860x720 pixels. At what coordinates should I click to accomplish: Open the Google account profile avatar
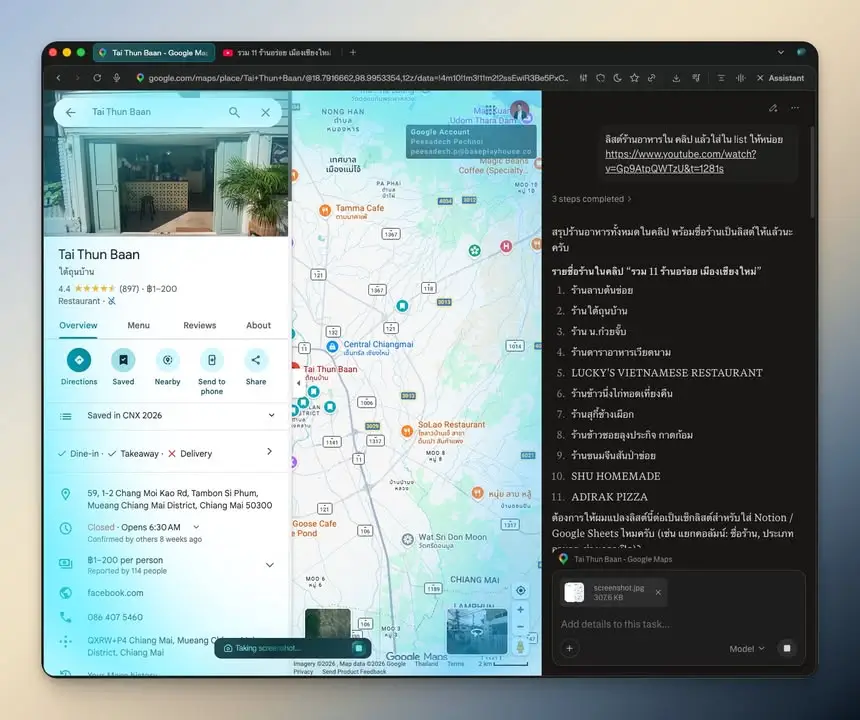tap(519, 110)
